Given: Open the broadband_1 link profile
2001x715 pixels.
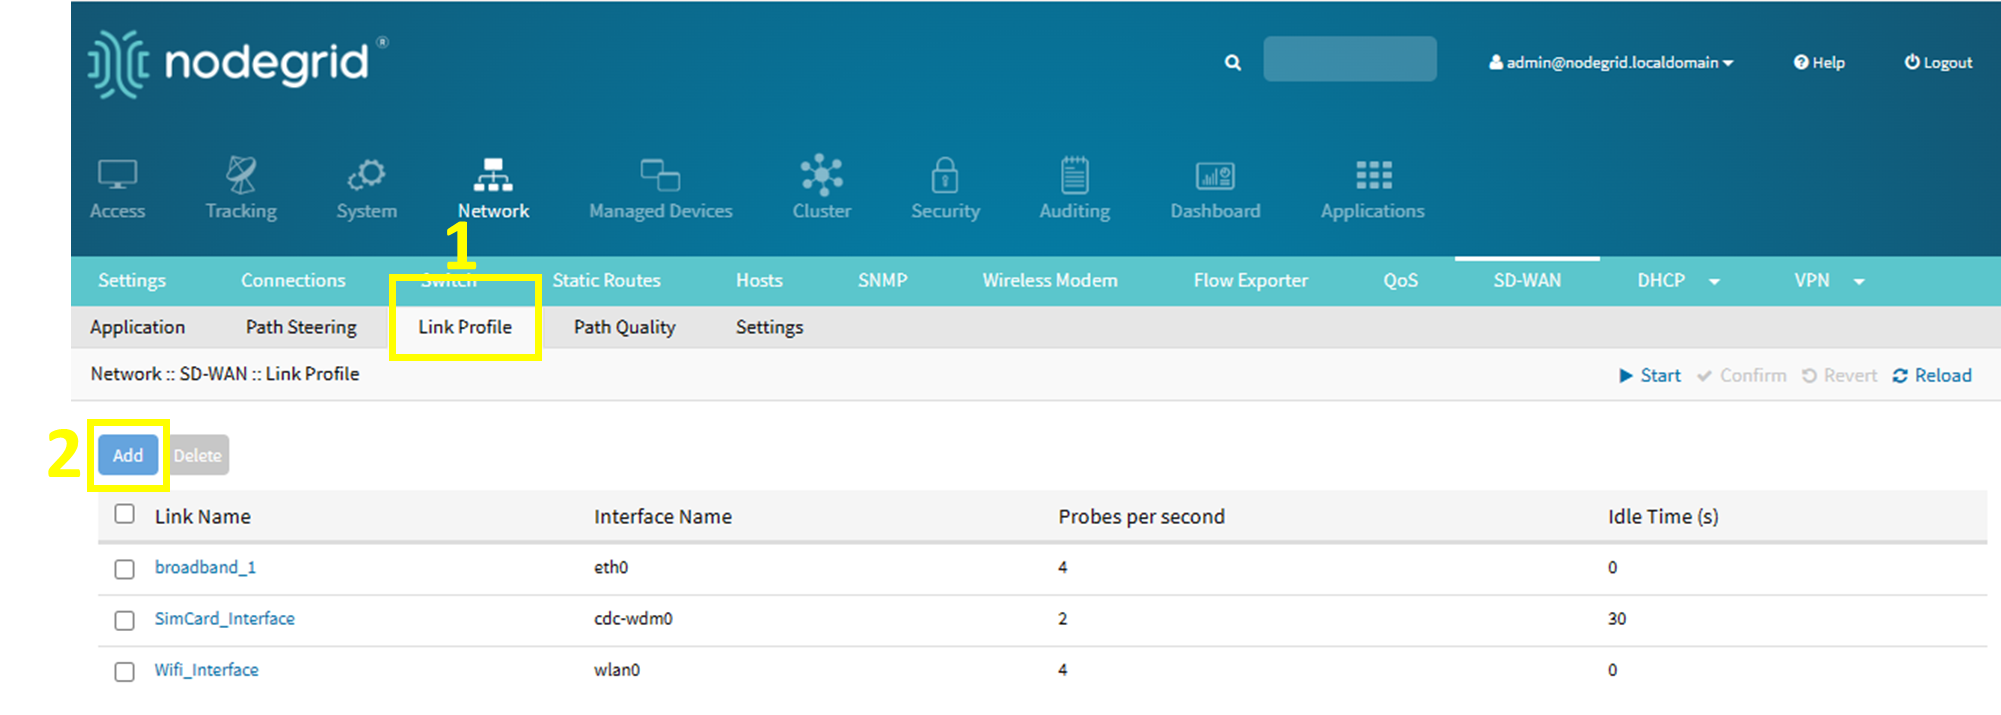Looking at the screenshot, I should 205,567.
